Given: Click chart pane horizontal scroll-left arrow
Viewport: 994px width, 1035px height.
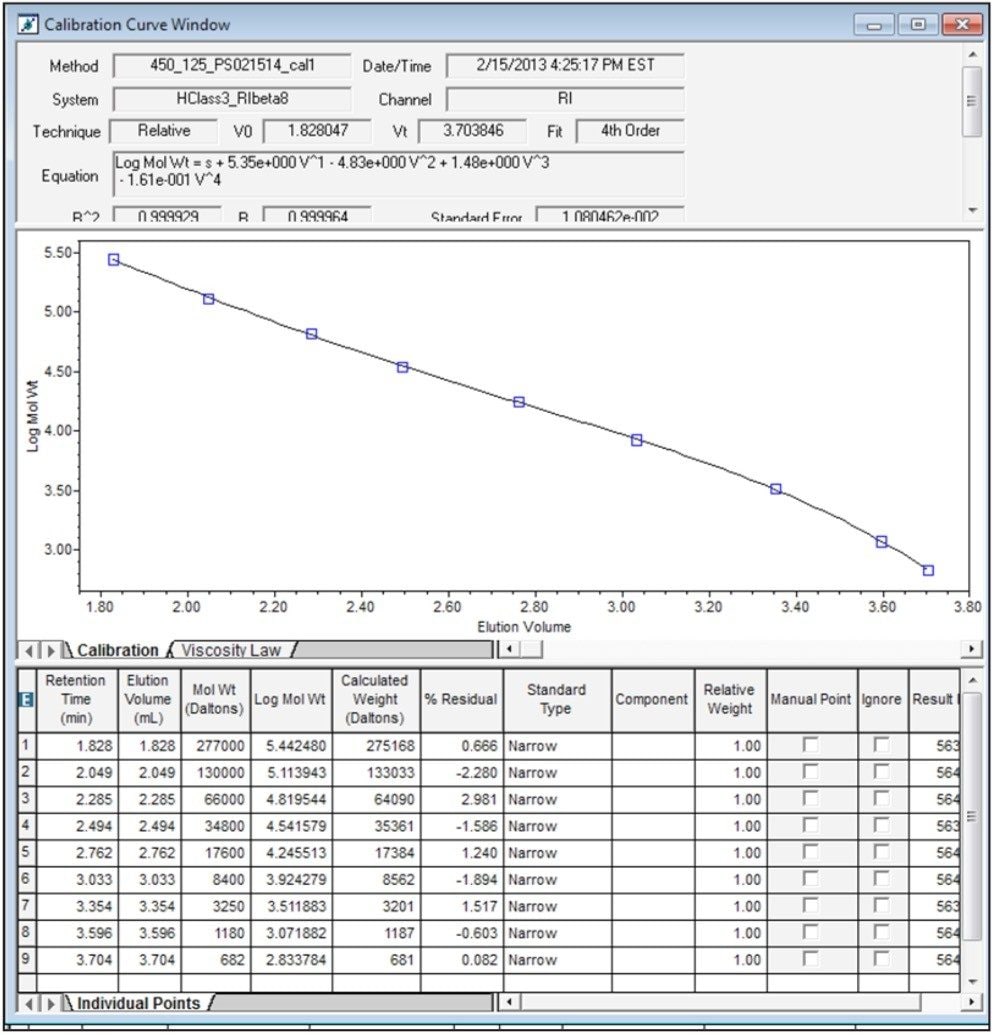Looking at the screenshot, I should 509,650.
